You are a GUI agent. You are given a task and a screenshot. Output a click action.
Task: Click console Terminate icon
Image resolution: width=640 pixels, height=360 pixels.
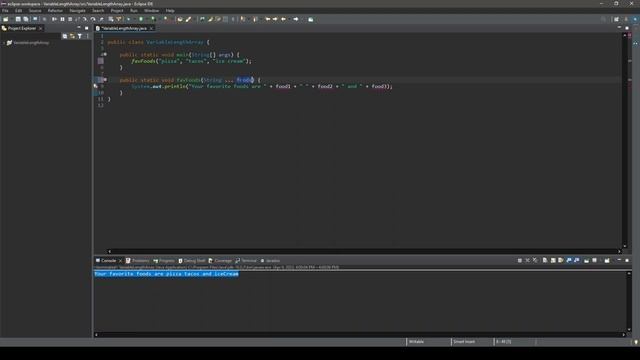click(x=520, y=260)
